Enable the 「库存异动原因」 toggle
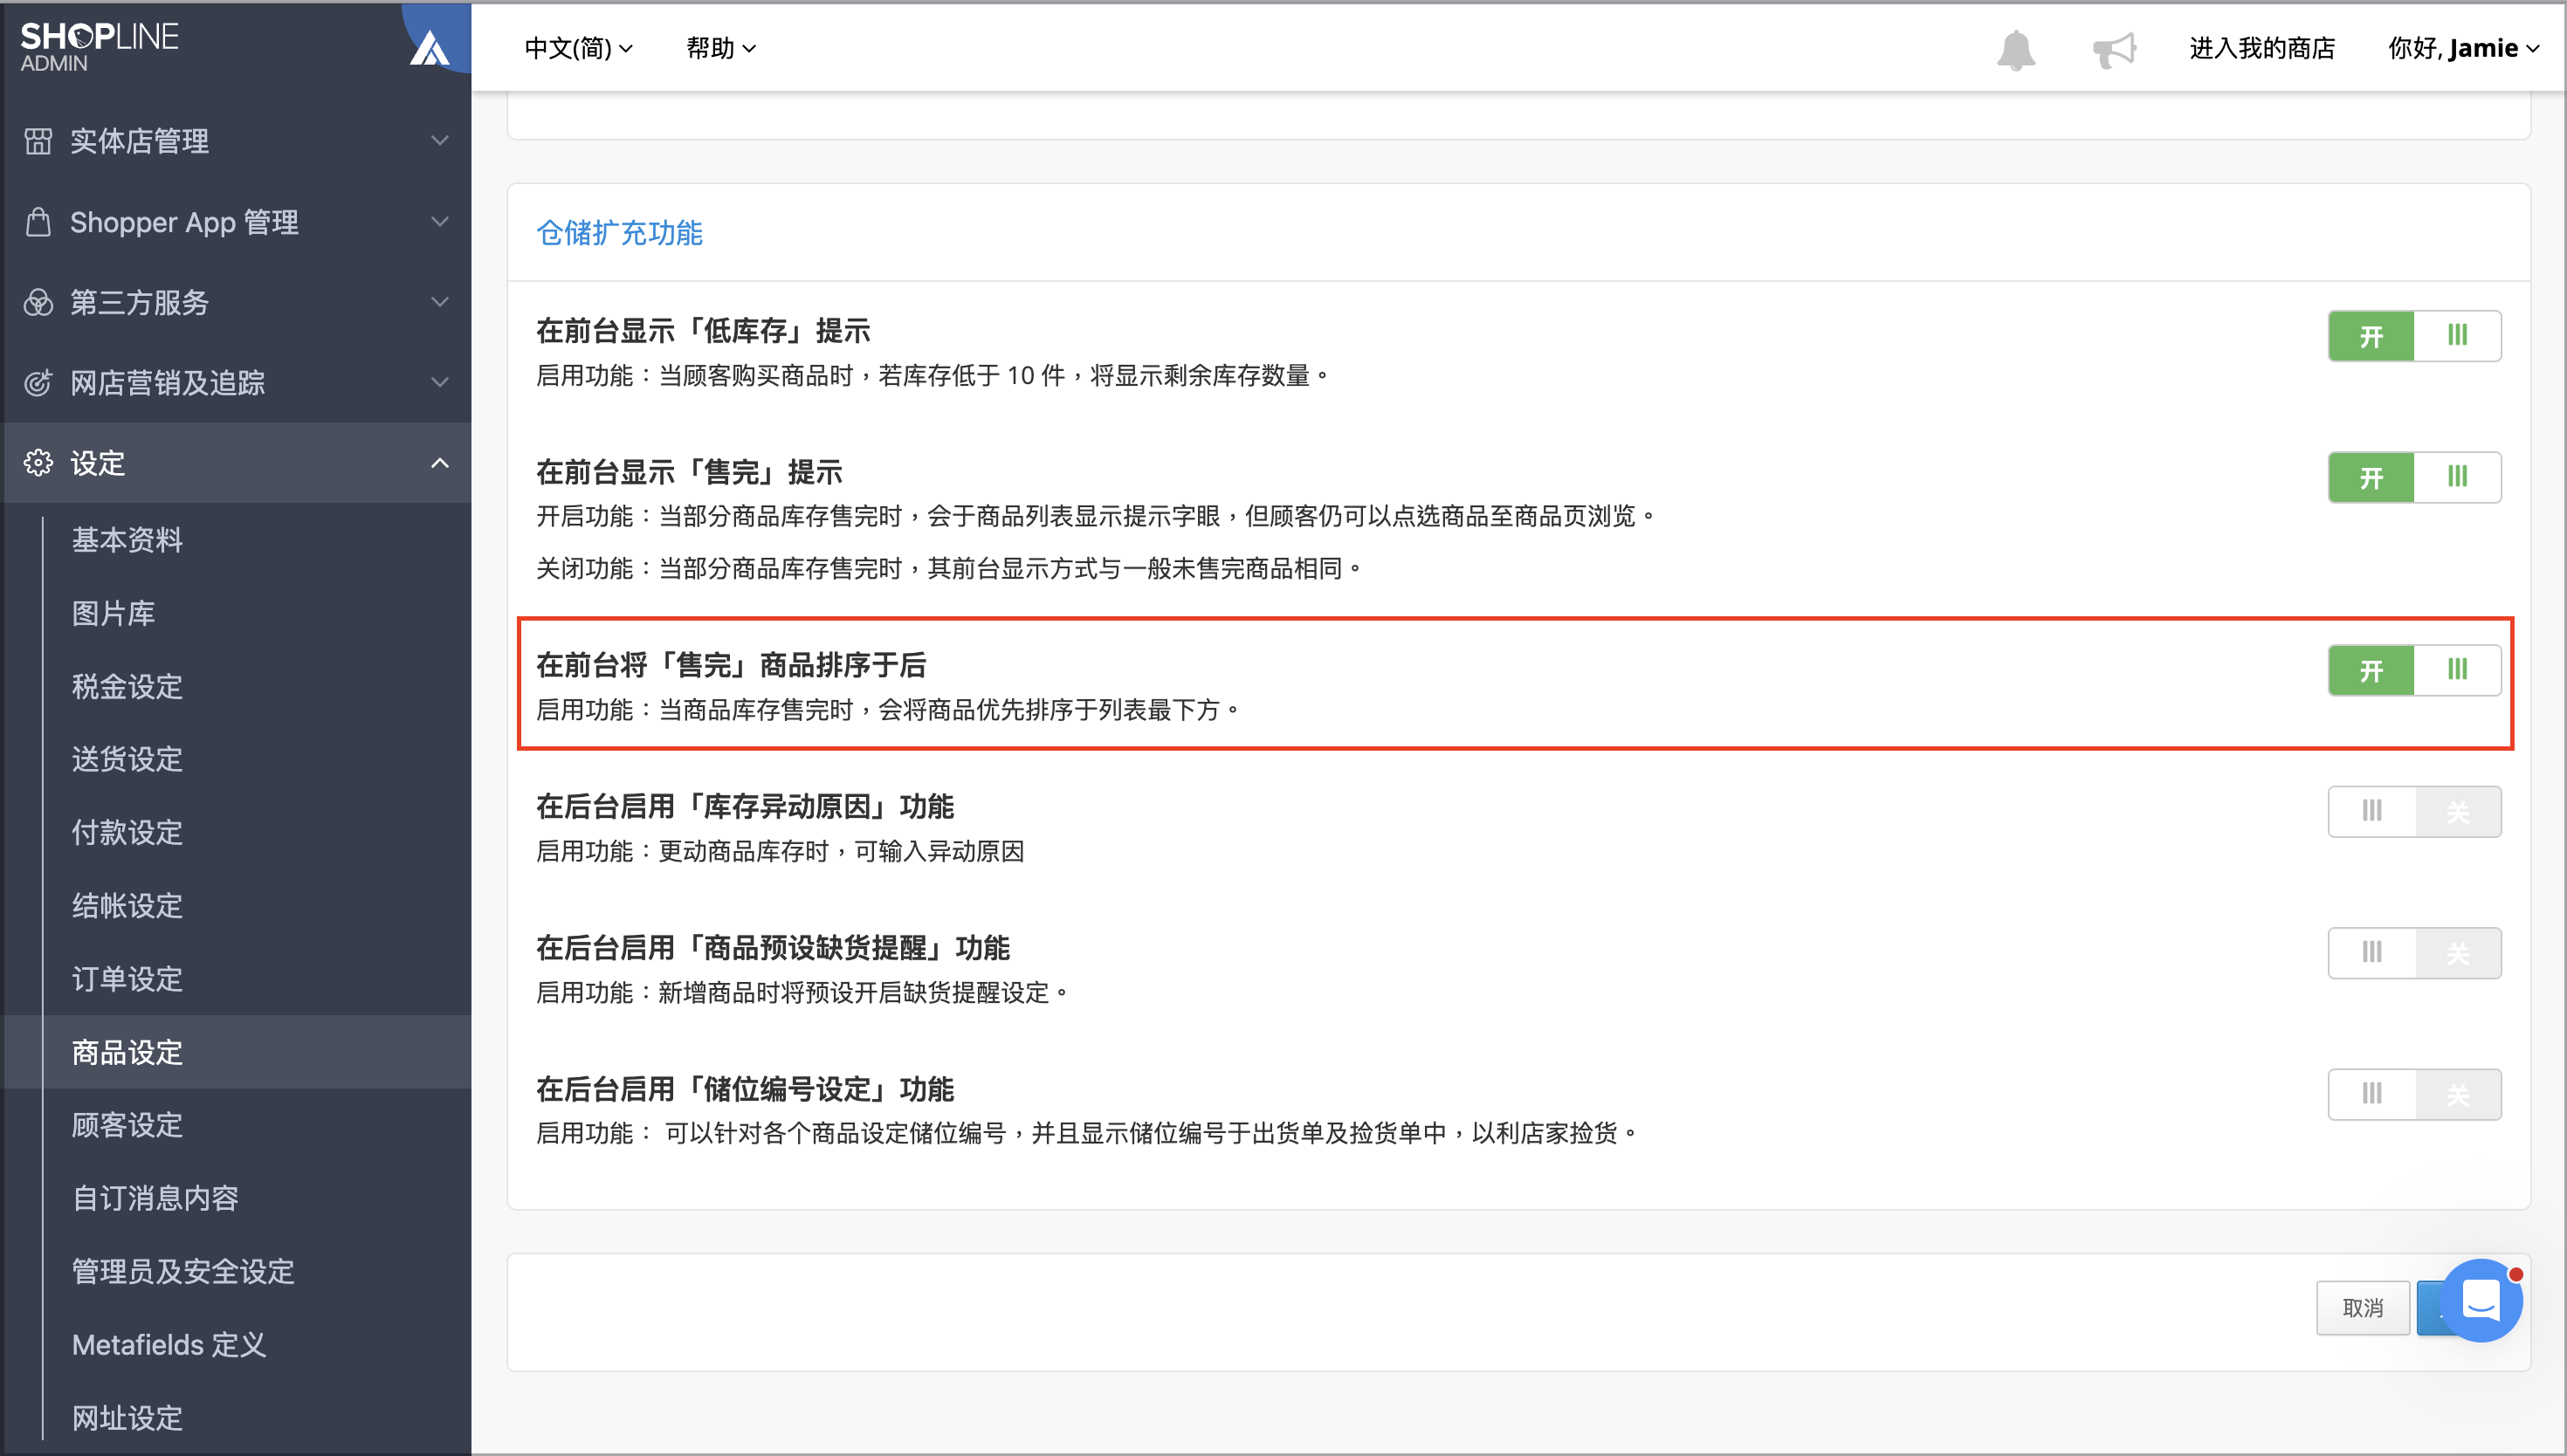The image size is (2567, 1456). (x=2414, y=811)
